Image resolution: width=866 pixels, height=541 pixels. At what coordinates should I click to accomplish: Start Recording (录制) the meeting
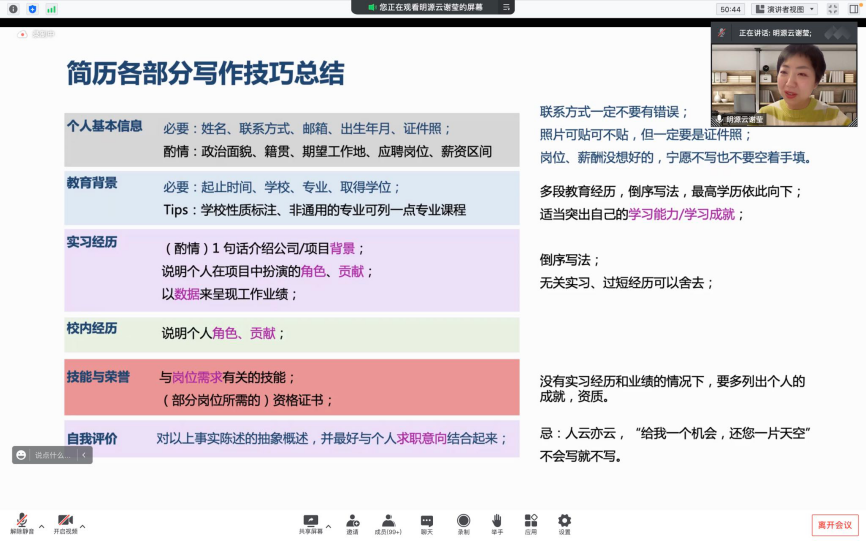[463, 523]
